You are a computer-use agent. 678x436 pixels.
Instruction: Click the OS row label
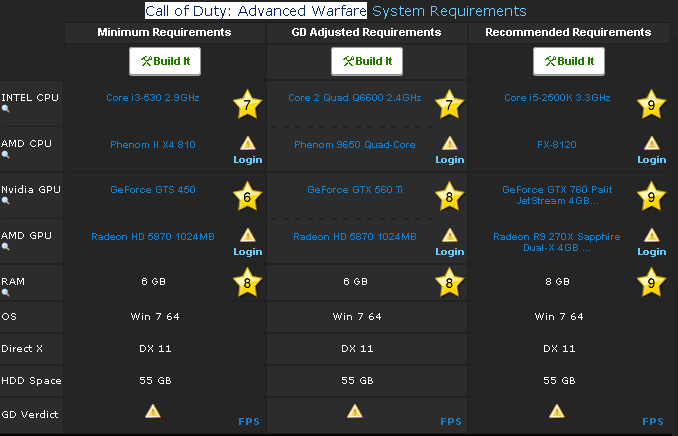coord(9,317)
